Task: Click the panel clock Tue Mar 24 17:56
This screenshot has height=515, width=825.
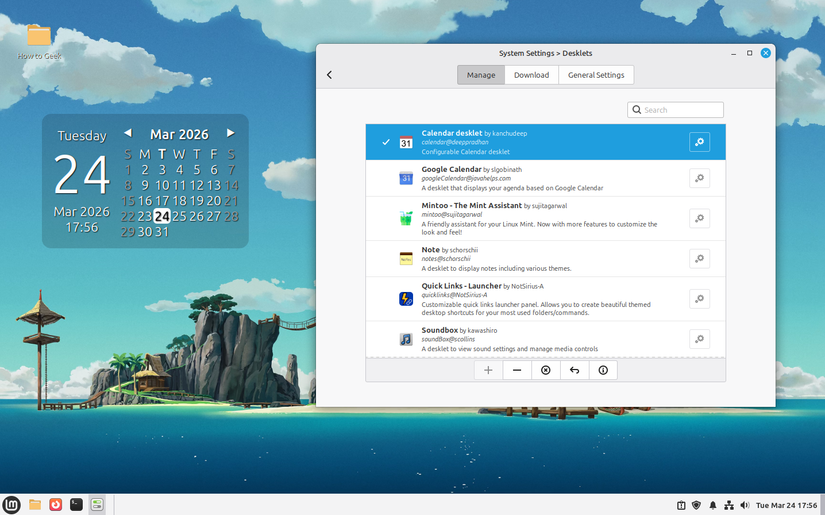Action: [786, 505]
